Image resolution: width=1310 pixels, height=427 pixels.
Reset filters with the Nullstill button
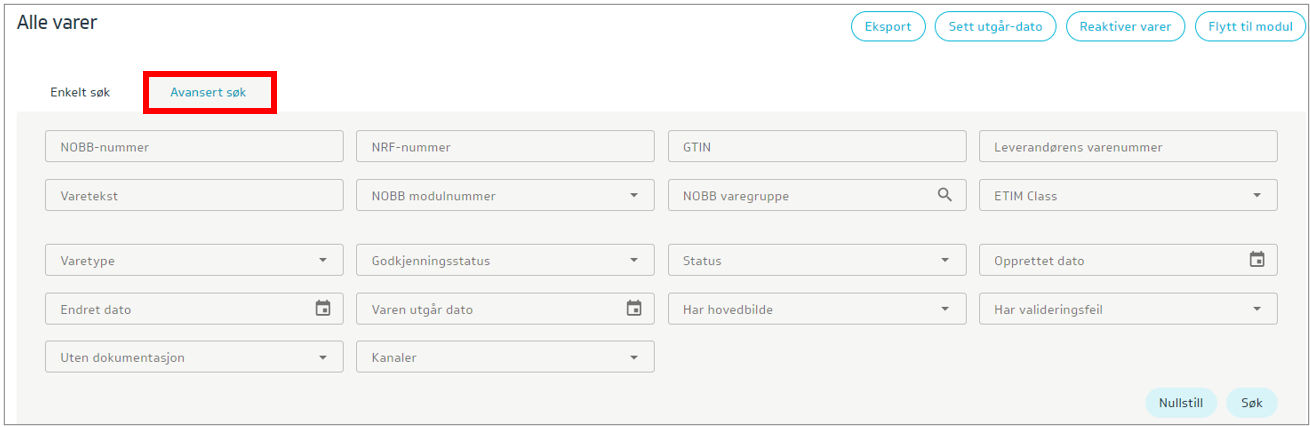click(x=1180, y=402)
